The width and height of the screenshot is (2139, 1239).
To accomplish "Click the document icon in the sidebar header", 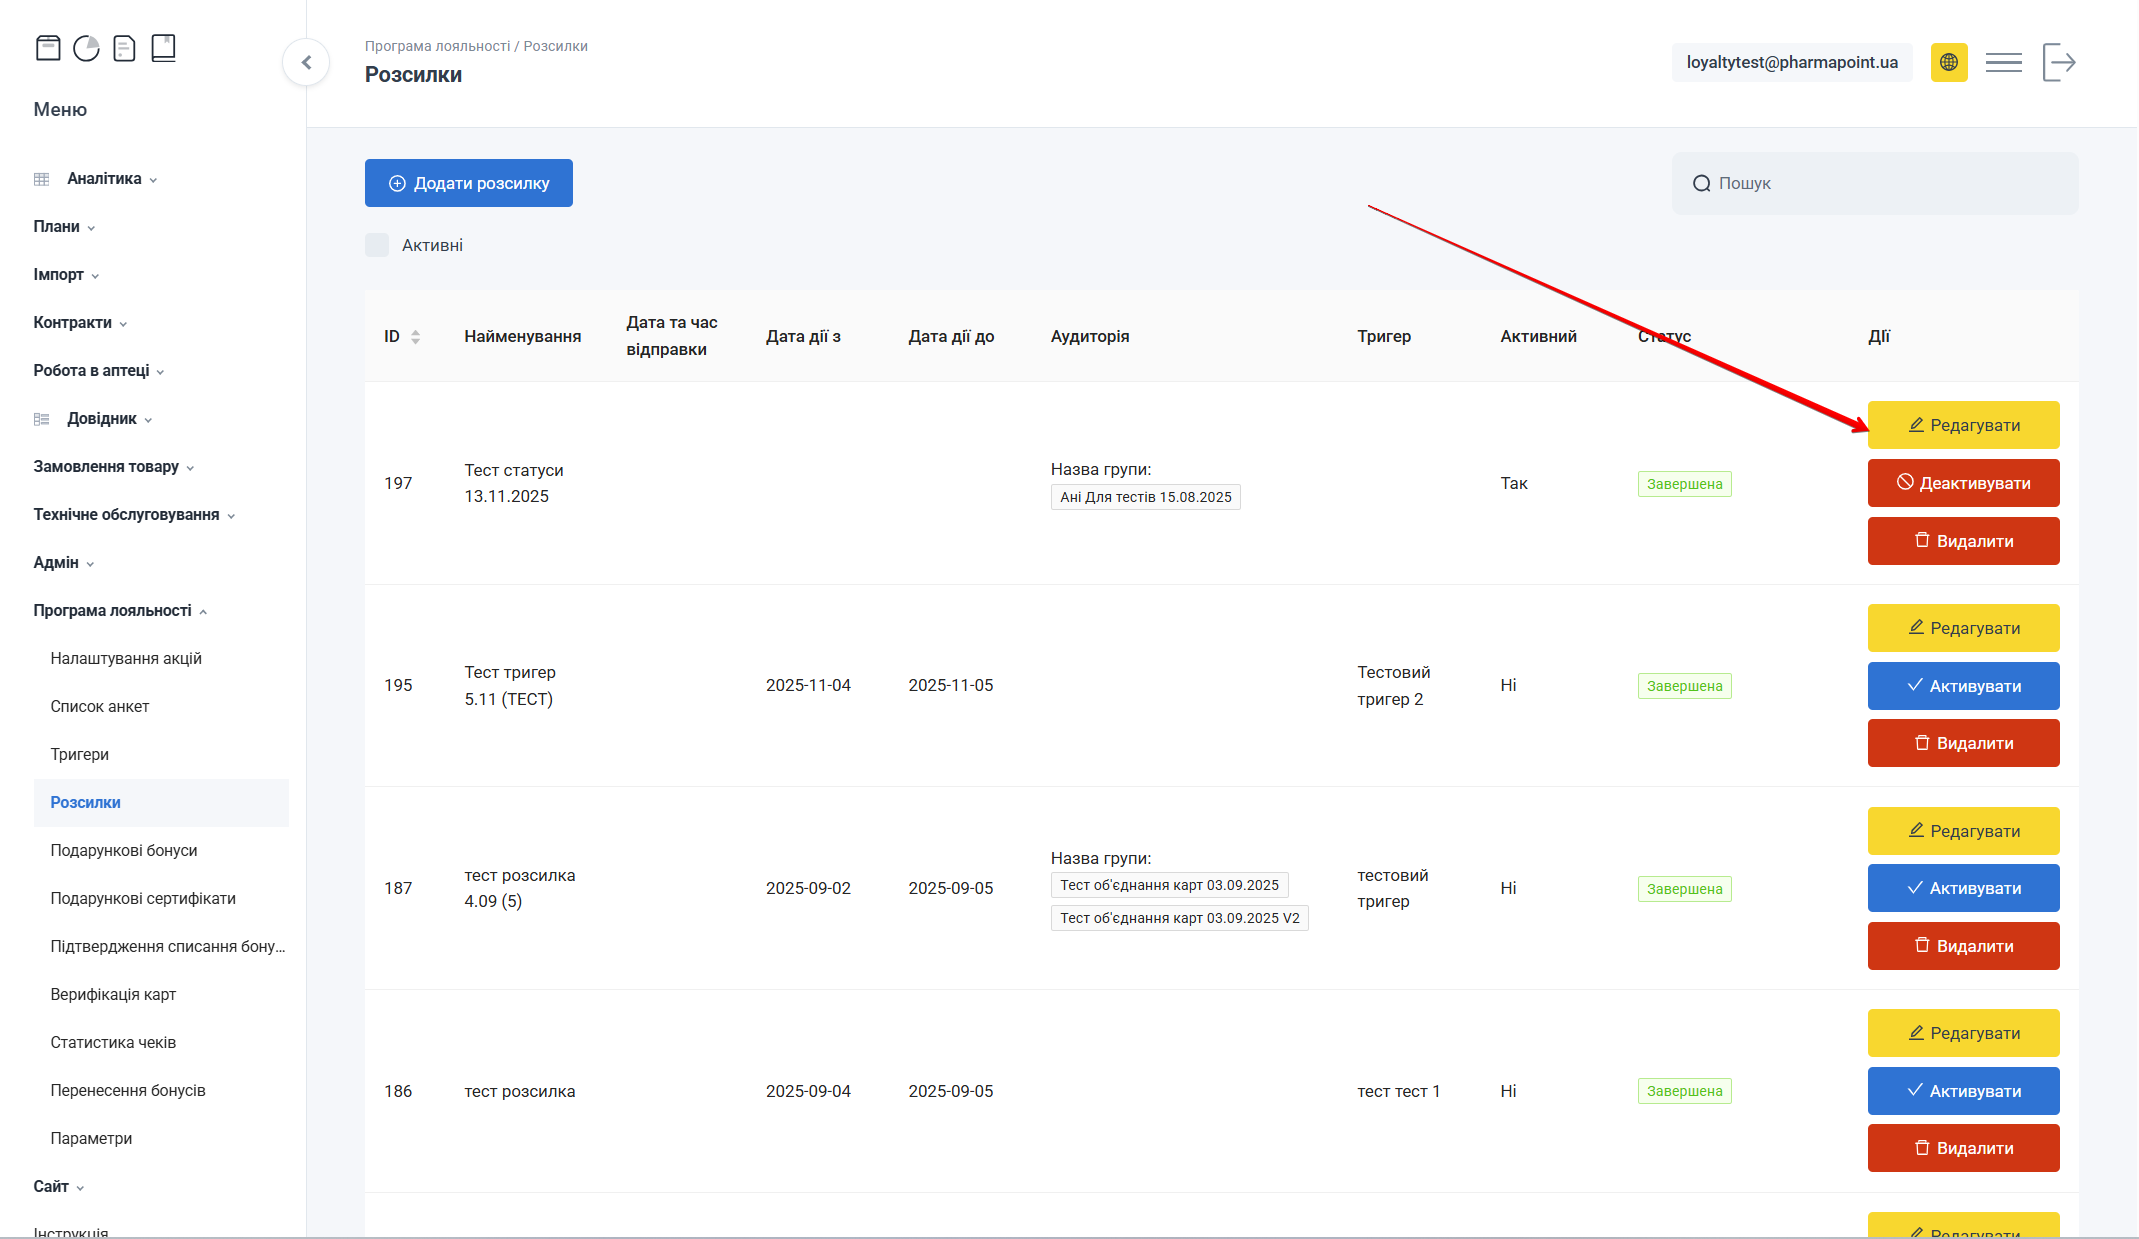I will pyautogui.click(x=124, y=48).
